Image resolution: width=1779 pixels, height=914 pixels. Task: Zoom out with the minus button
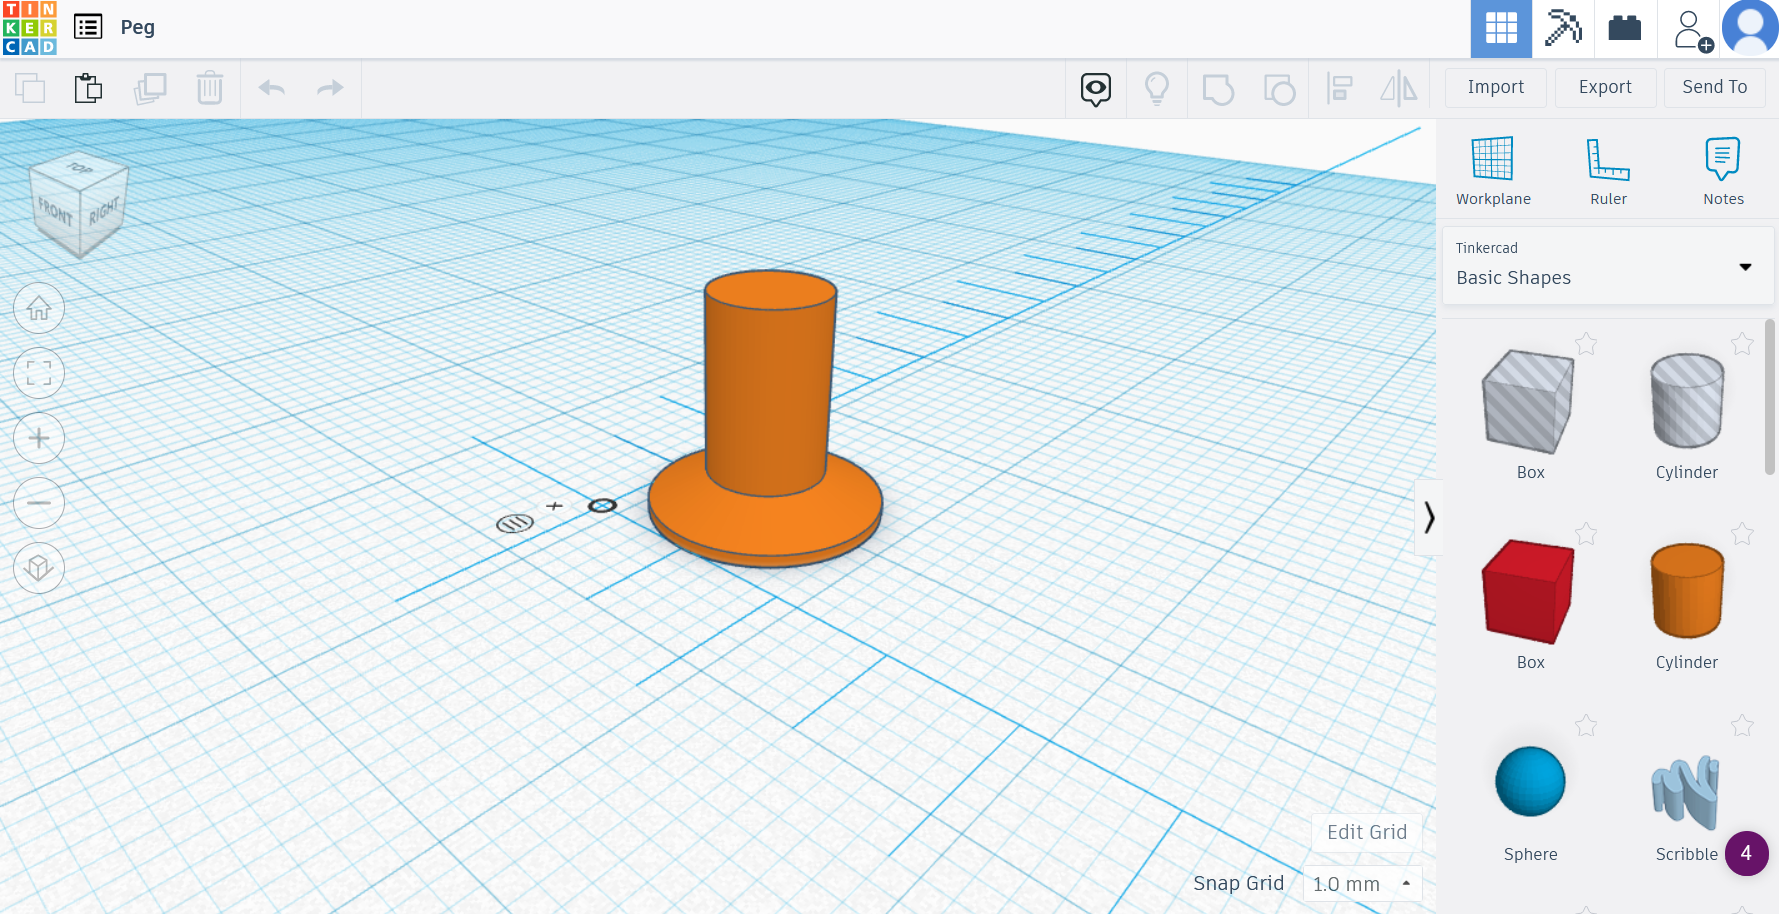point(39,503)
